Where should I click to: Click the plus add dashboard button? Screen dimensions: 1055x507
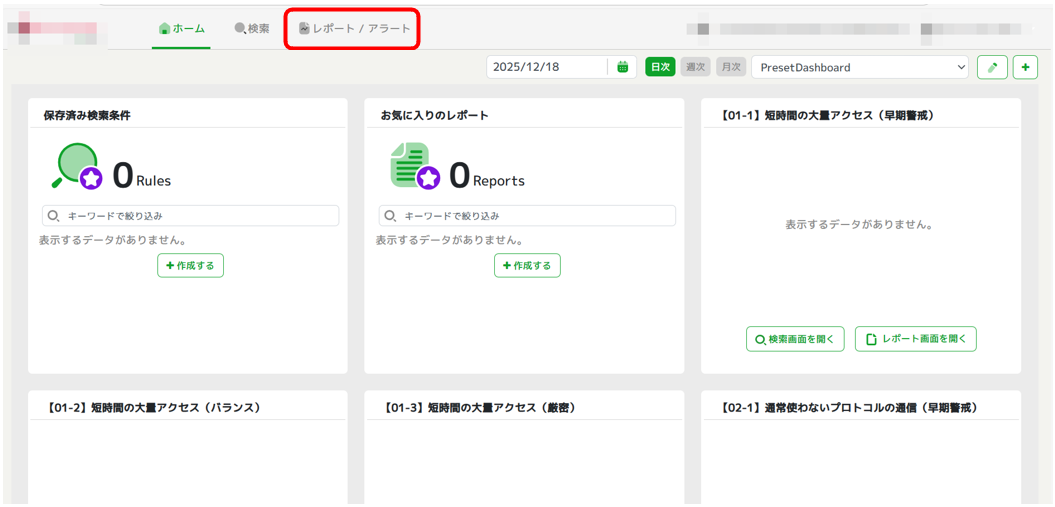point(1025,67)
